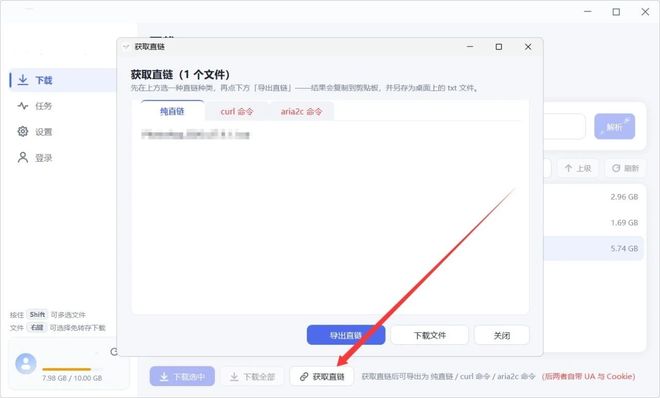The image size is (660, 398).
Task: Select the file row showing 2.96 GB
Action: (593, 197)
